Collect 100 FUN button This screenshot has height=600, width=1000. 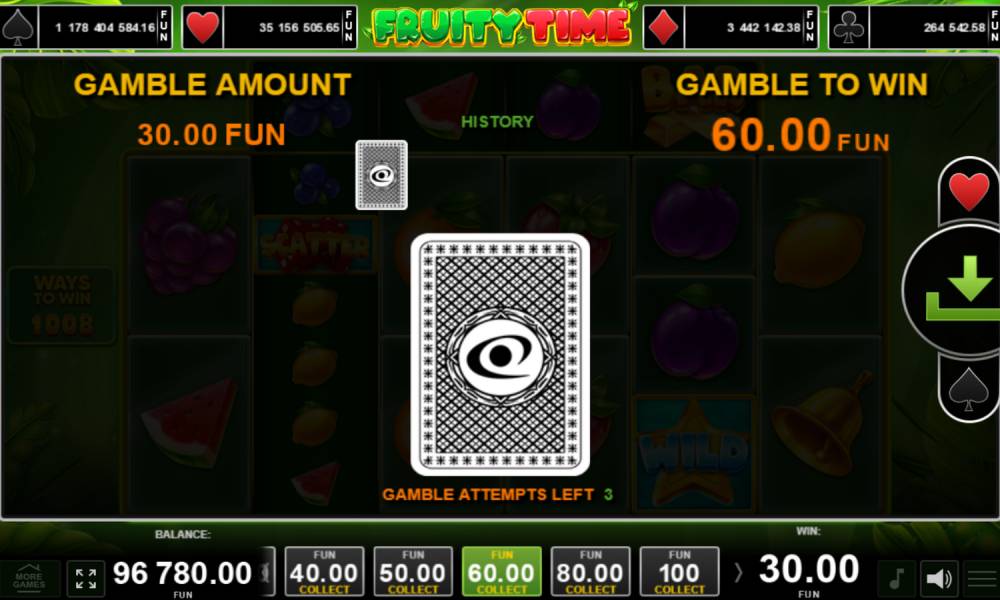click(679, 571)
